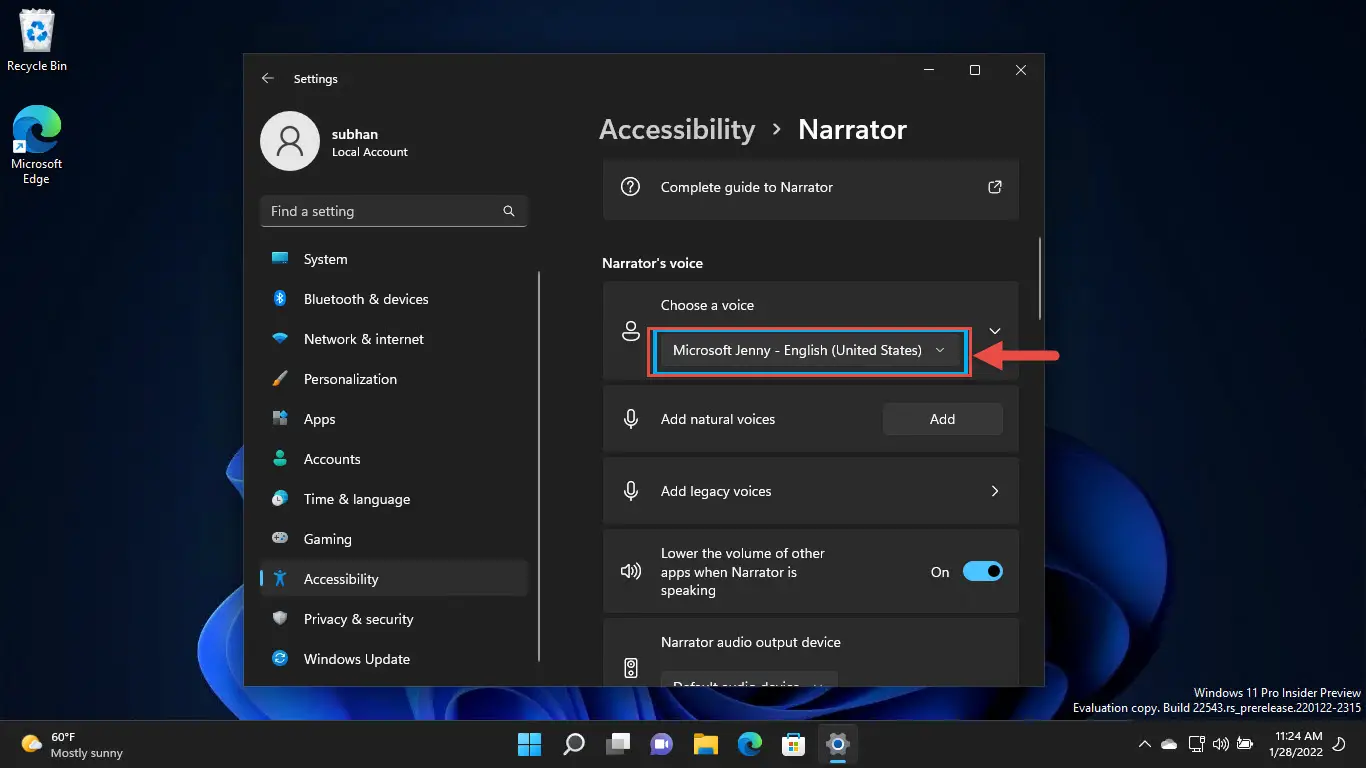Click the search magnifier in Find a setting
This screenshot has height=768, width=1366.
click(509, 211)
